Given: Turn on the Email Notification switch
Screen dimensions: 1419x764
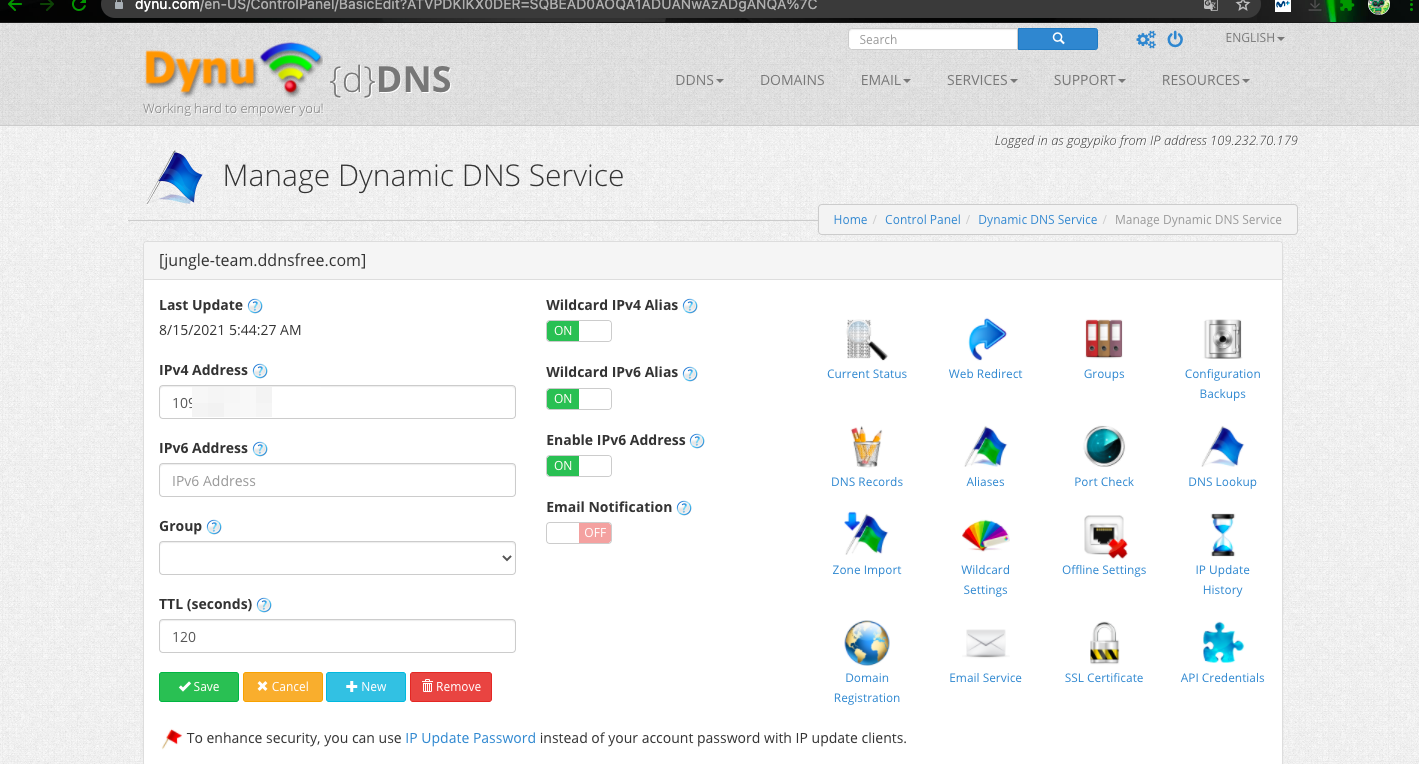Looking at the screenshot, I should 578,533.
